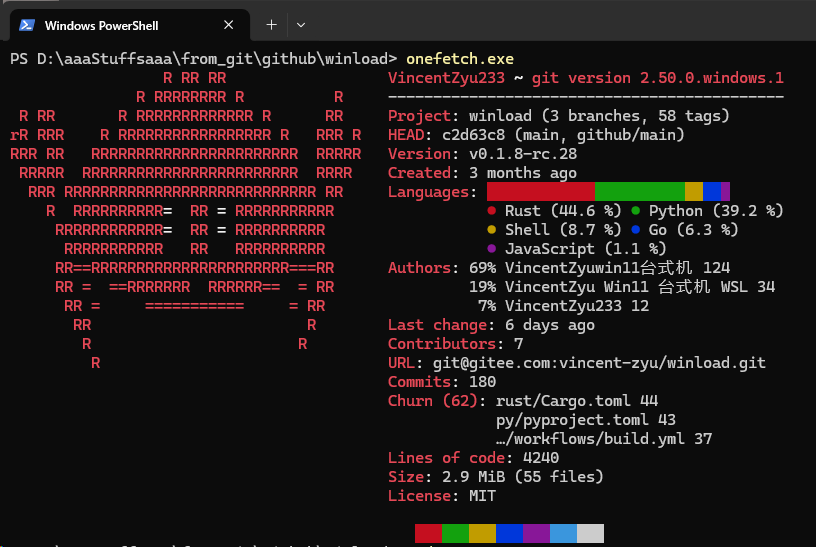
Task: Click the Created 3 months ago line
Action: (482, 173)
